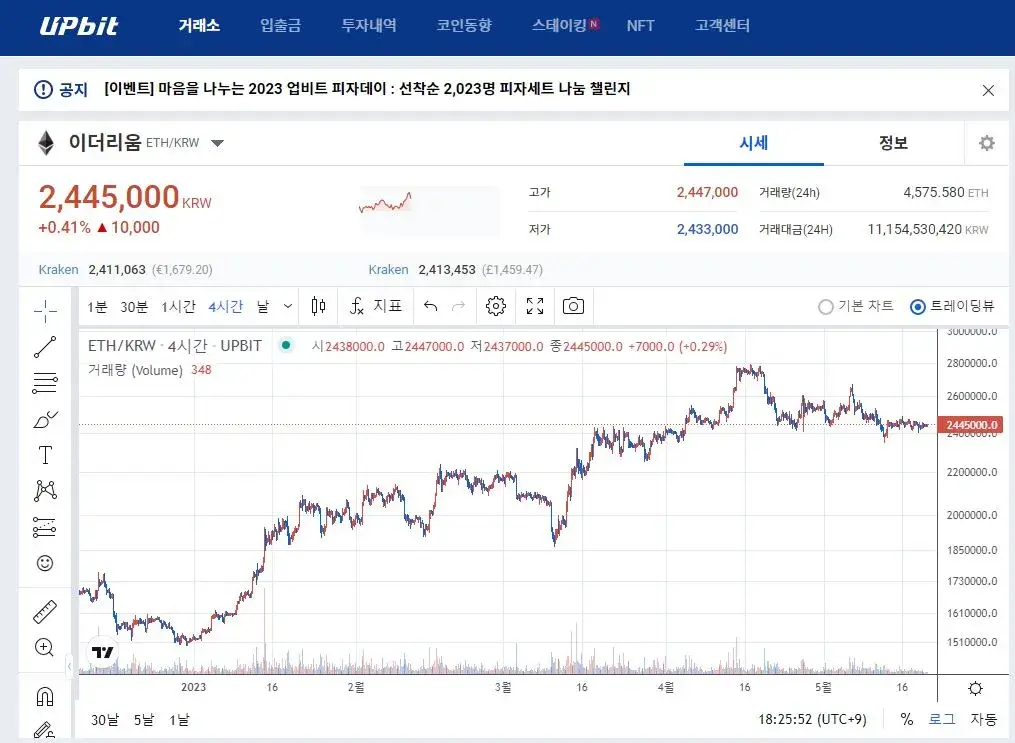Open the 코인동향 menu
This screenshot has width=1015, height=743.
pyautogui.click(x=464, y=25)
